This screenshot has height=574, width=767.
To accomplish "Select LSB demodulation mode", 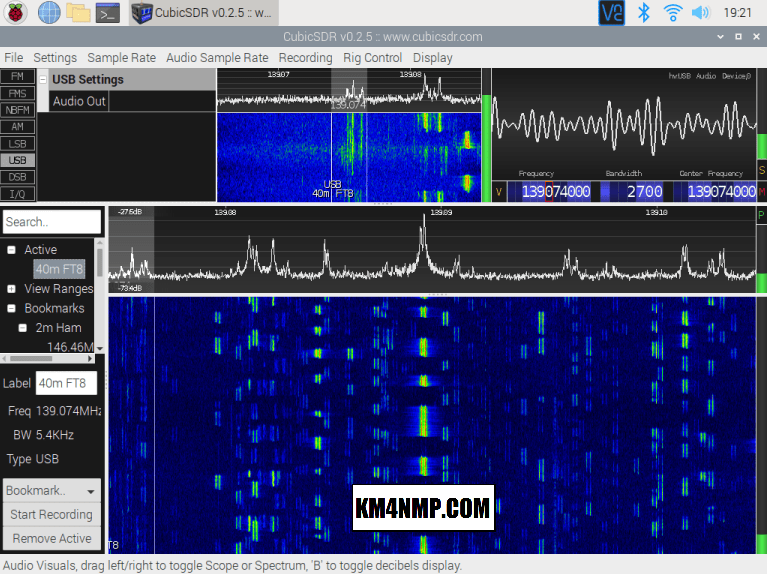I will pyautogui.click(x=17, y=144).
